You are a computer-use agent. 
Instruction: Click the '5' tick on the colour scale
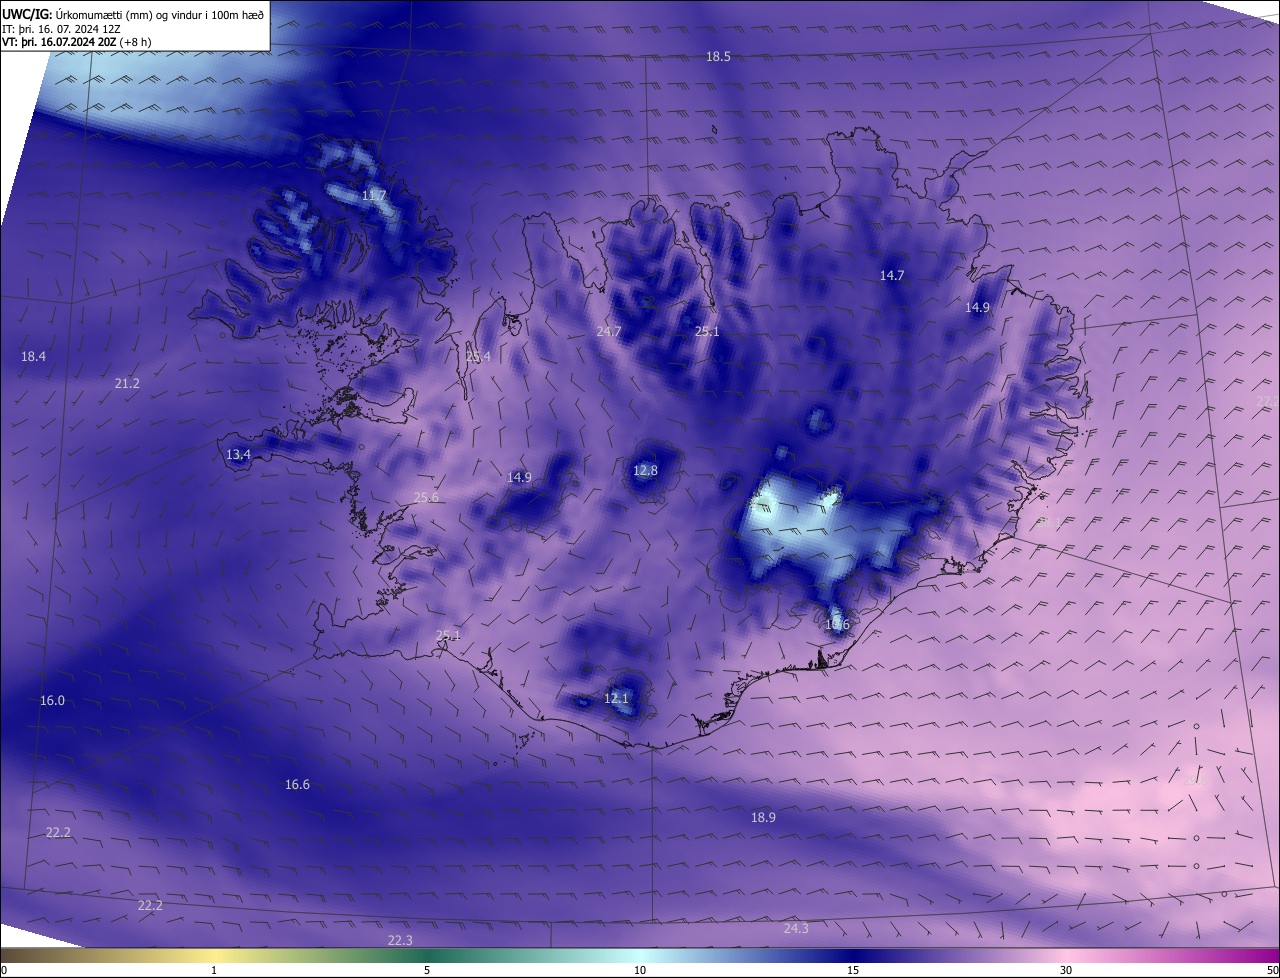427,970
